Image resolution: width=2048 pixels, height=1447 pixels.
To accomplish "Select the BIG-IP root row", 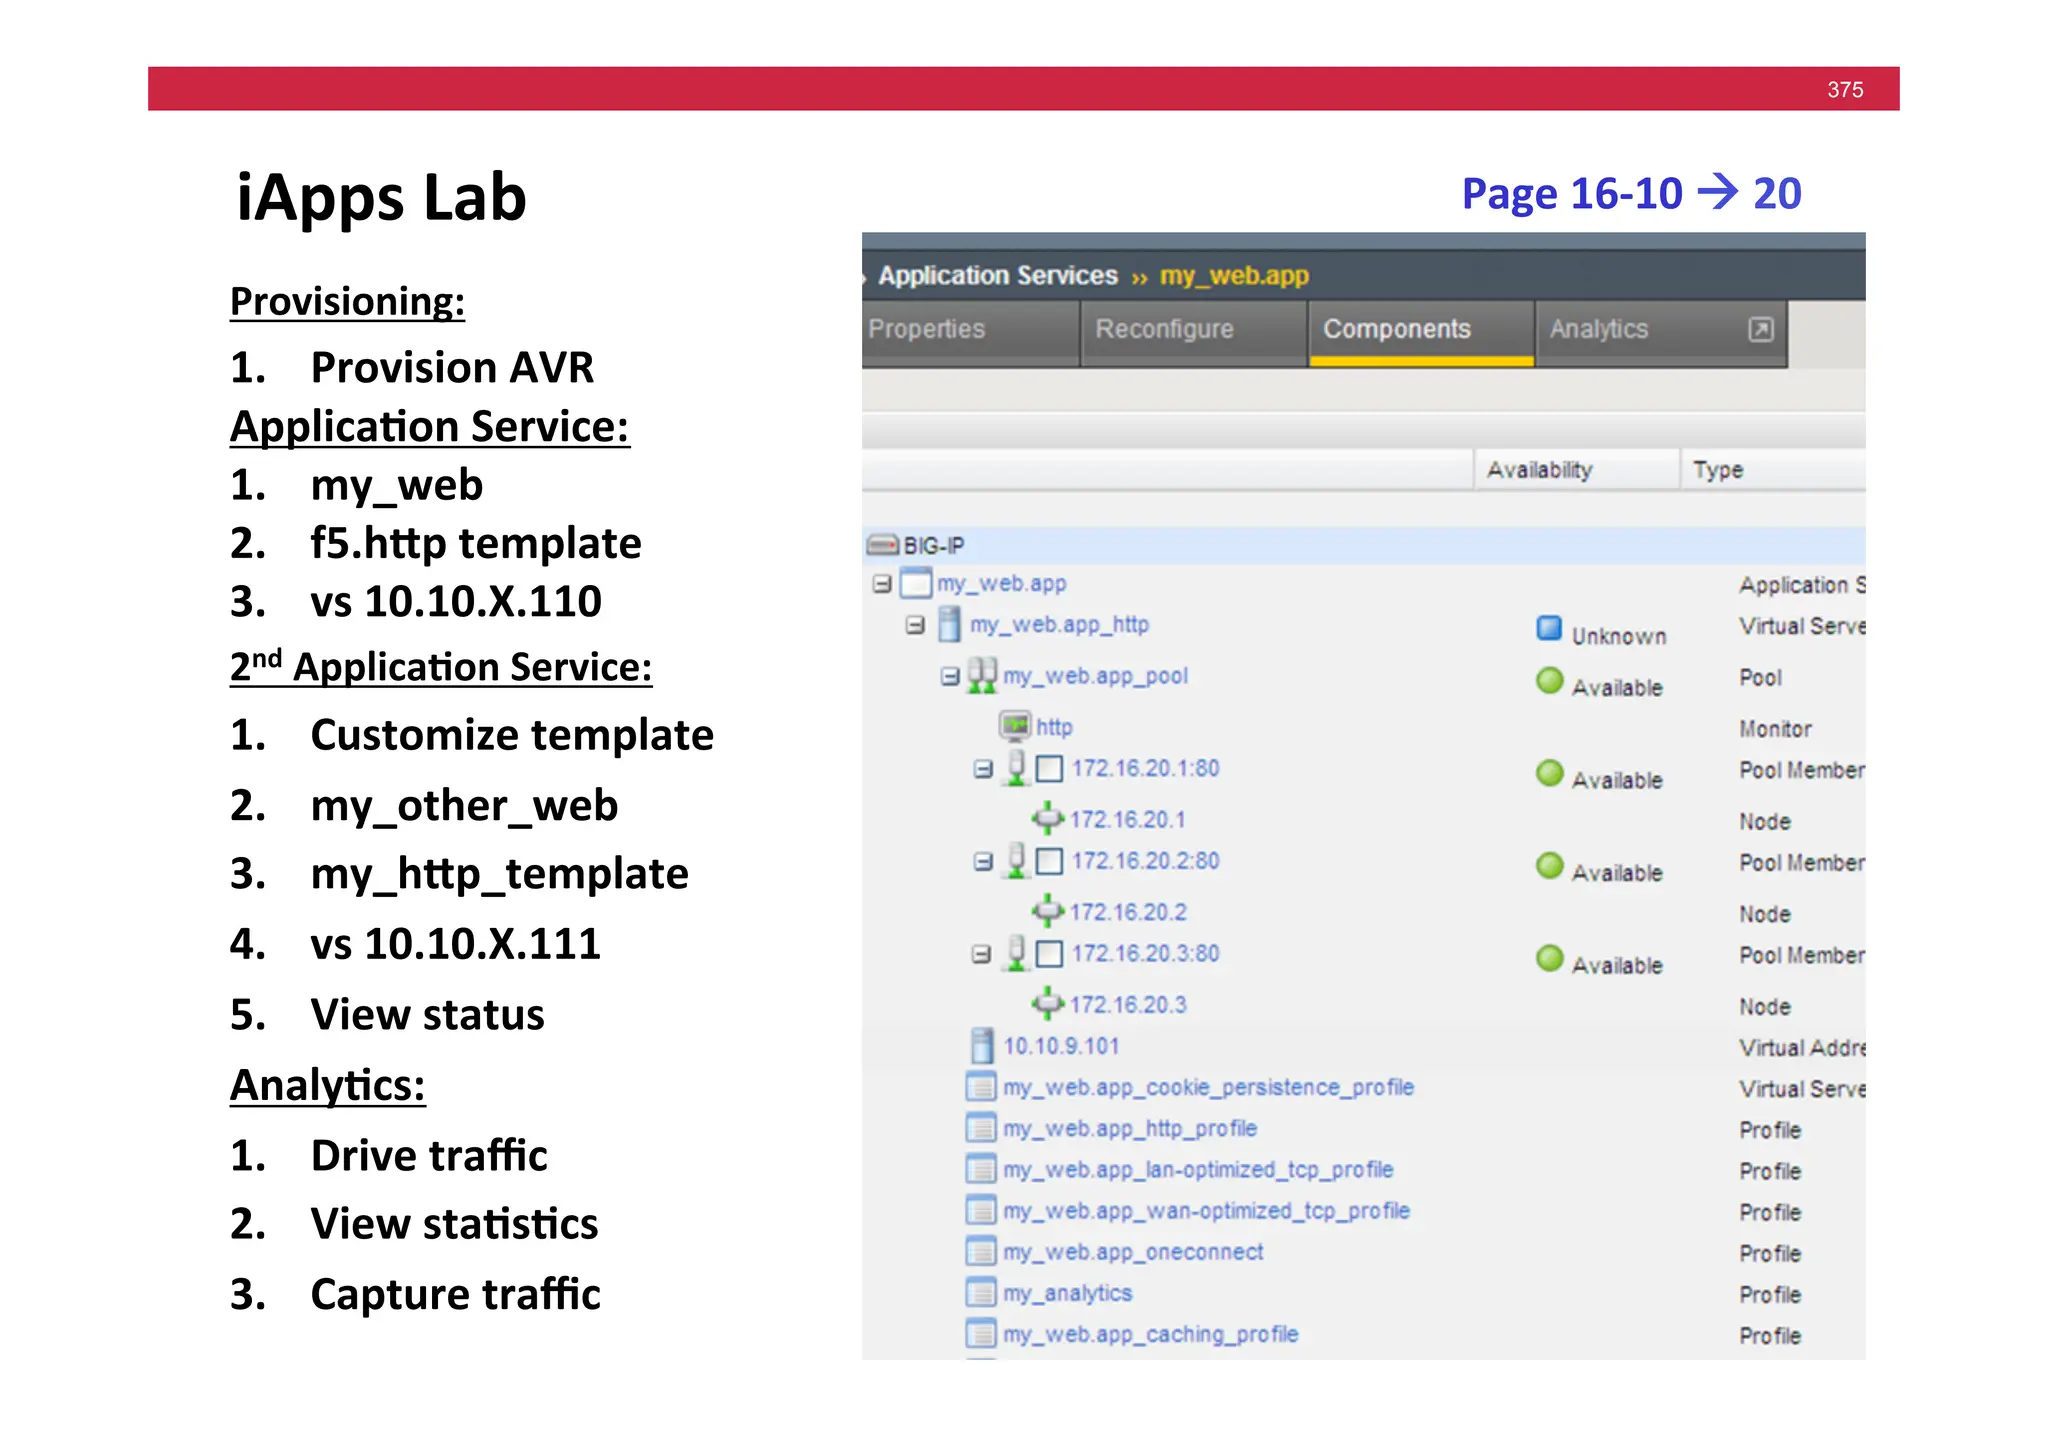I will 1363,545.
